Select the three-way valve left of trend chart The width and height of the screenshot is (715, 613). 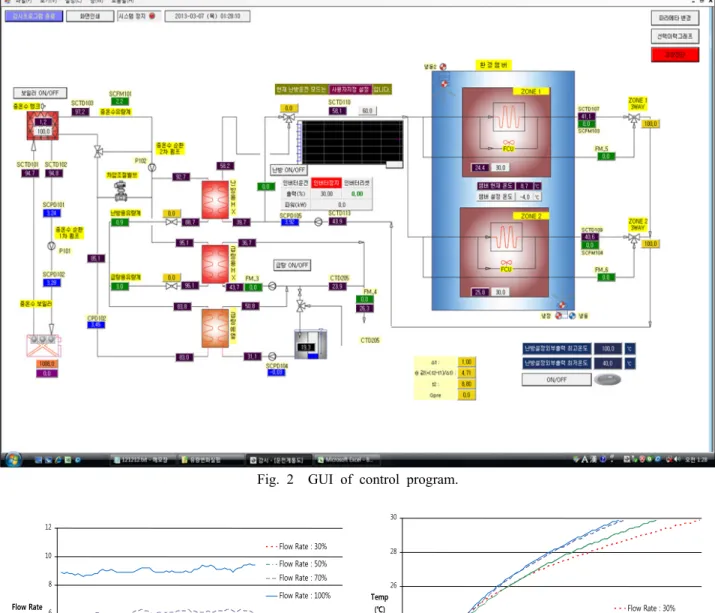pos(288,119)
